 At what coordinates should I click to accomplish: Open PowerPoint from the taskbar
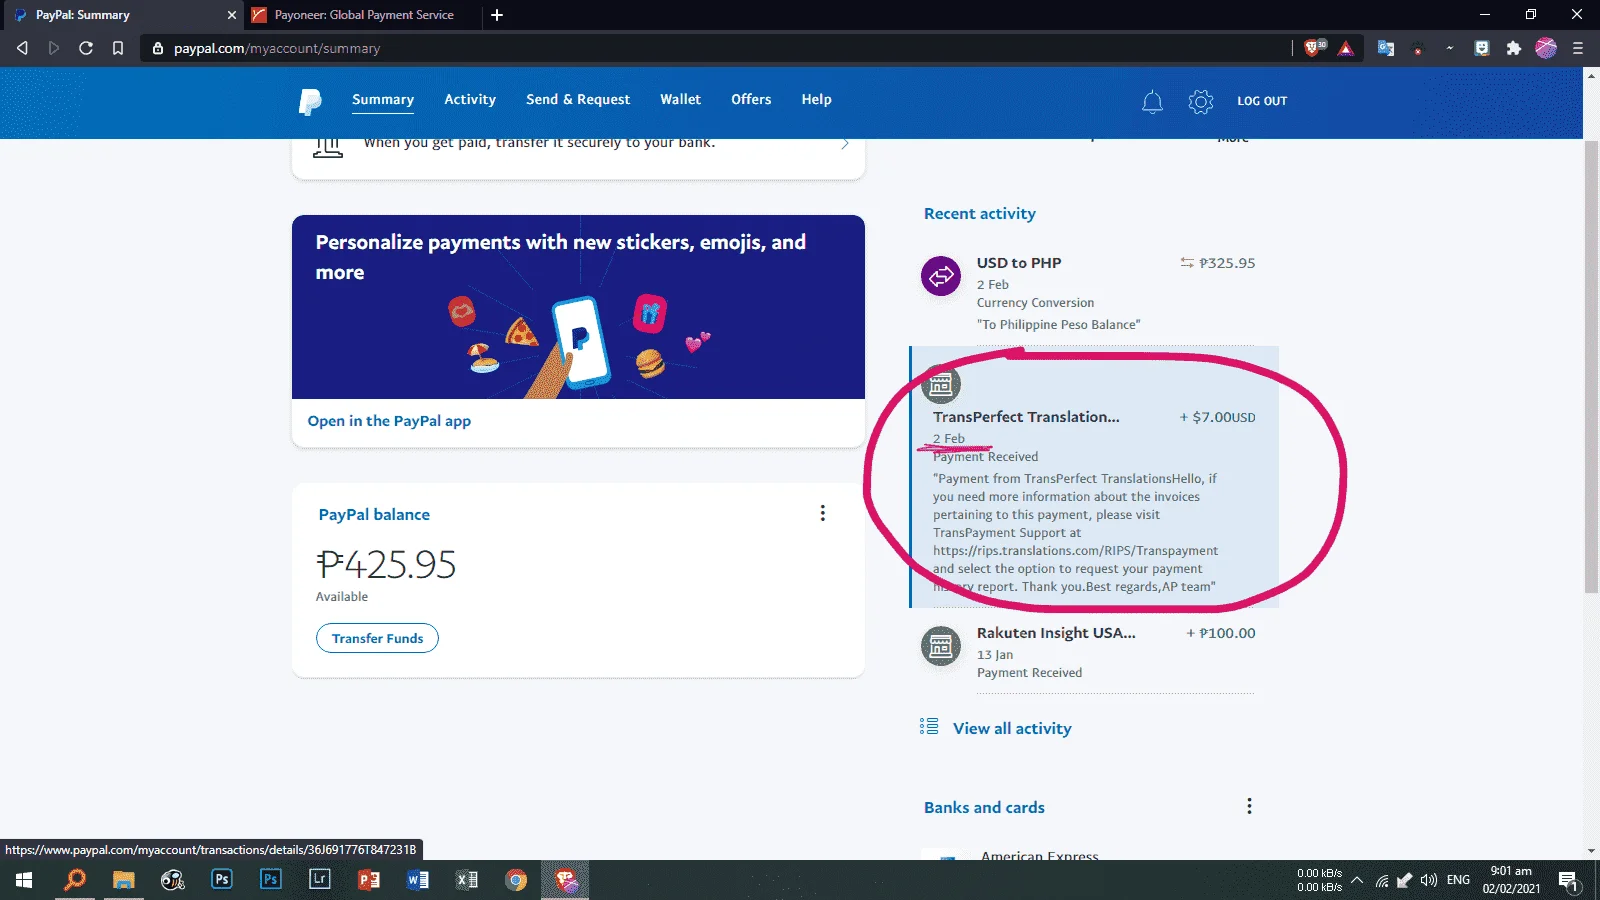click(x=369, y=880)
